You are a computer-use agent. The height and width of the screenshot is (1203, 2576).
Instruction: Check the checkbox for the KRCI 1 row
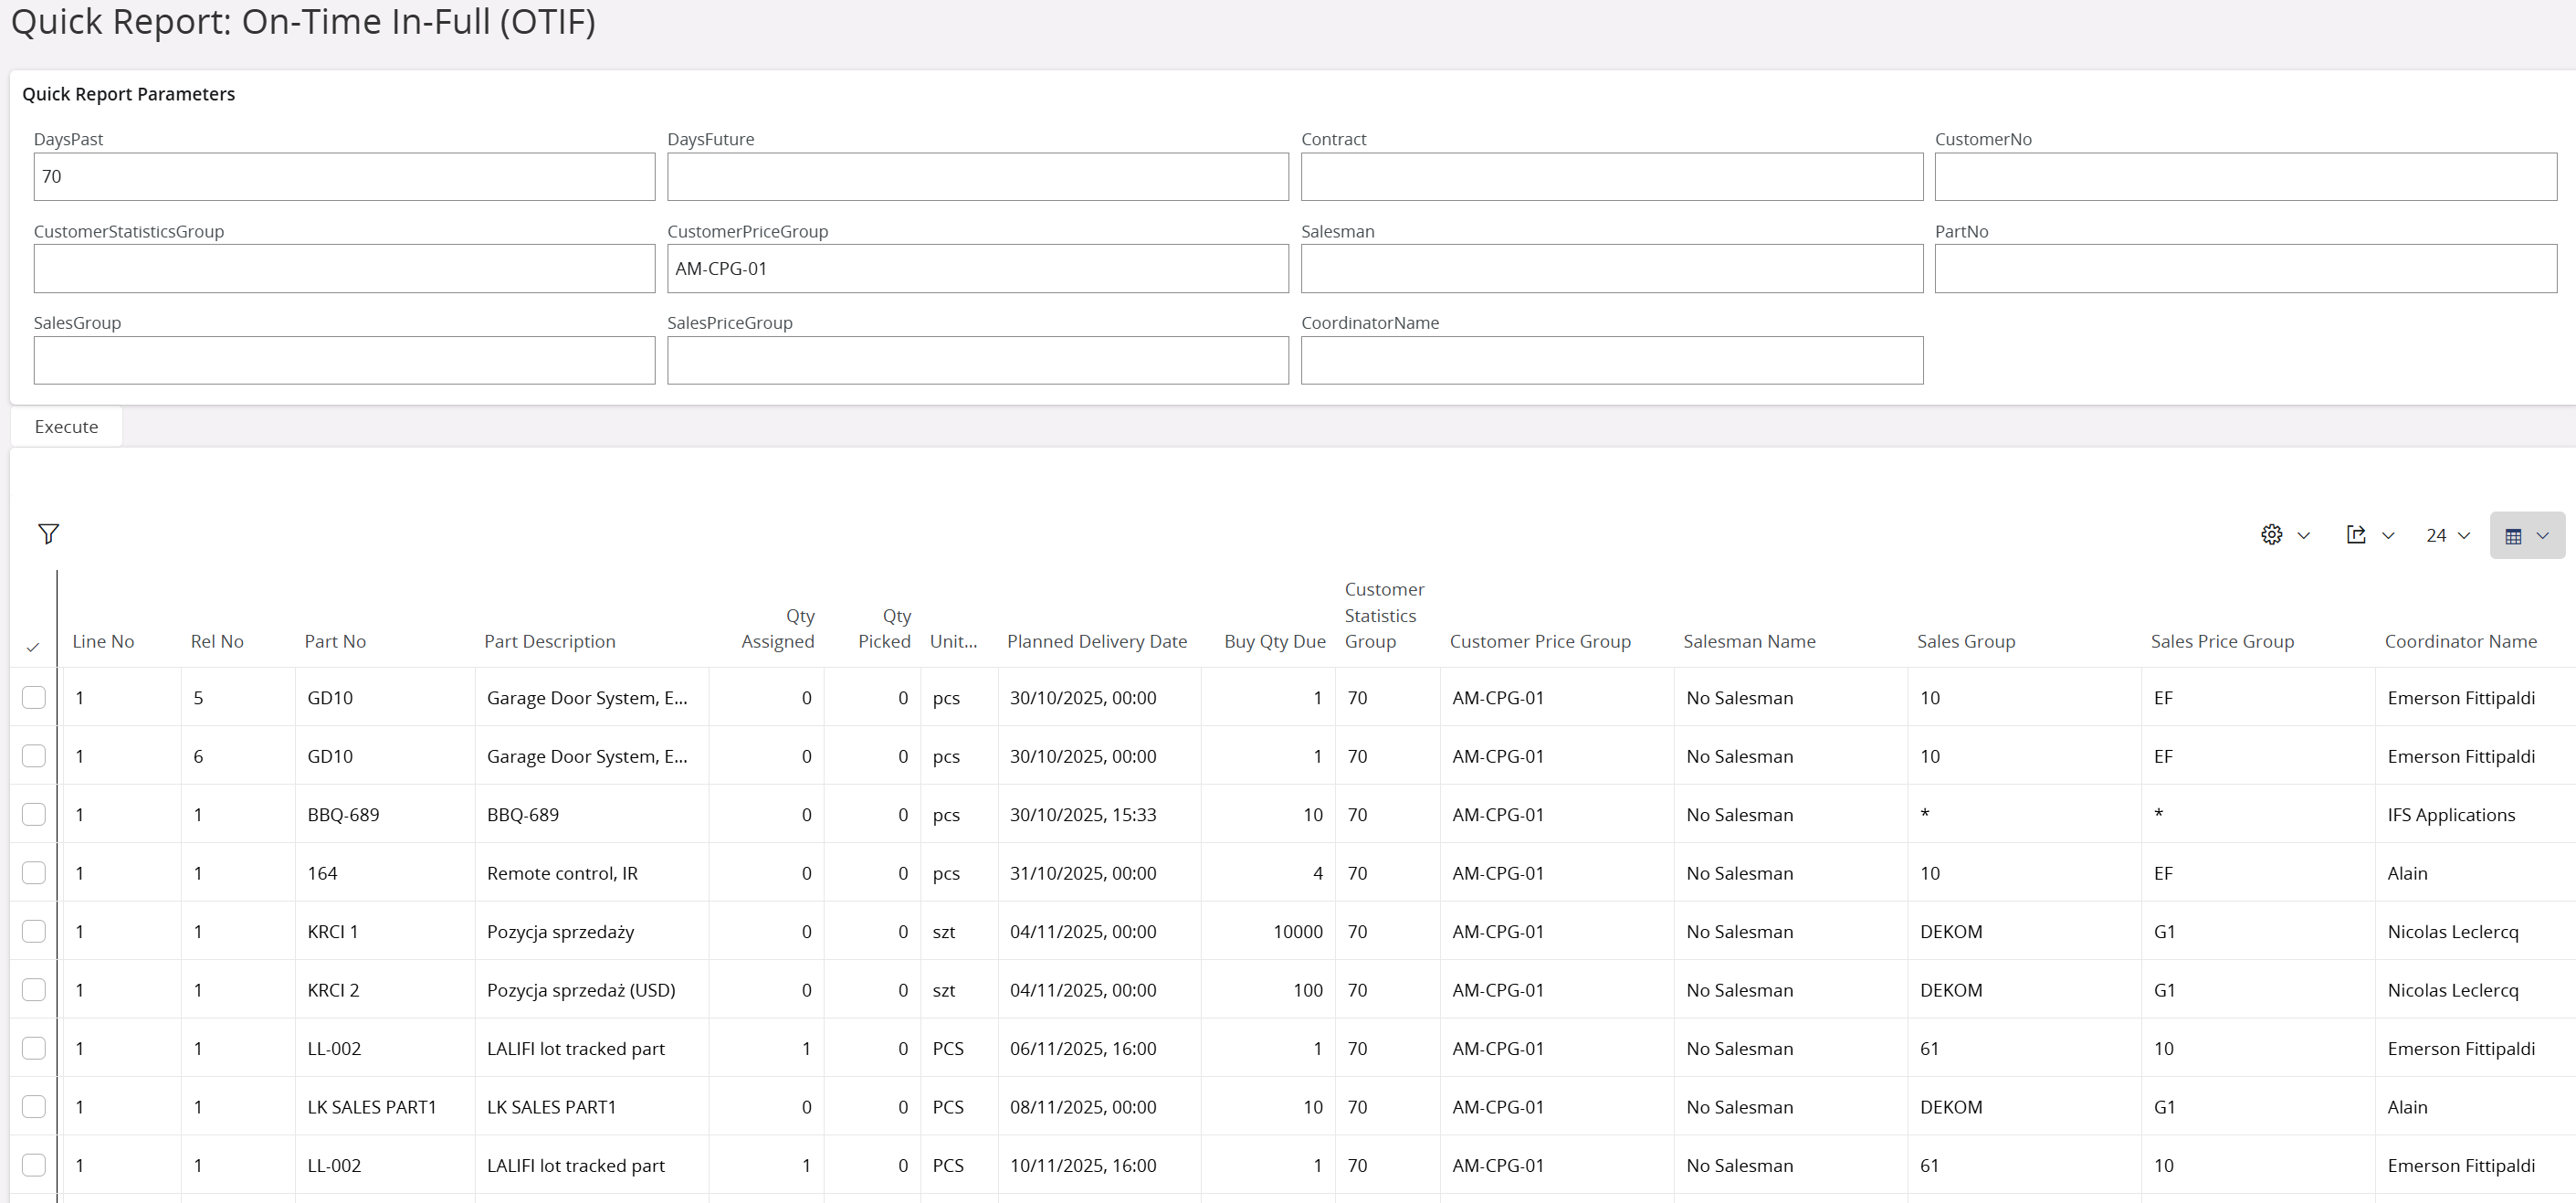click(x=33, y=931)
